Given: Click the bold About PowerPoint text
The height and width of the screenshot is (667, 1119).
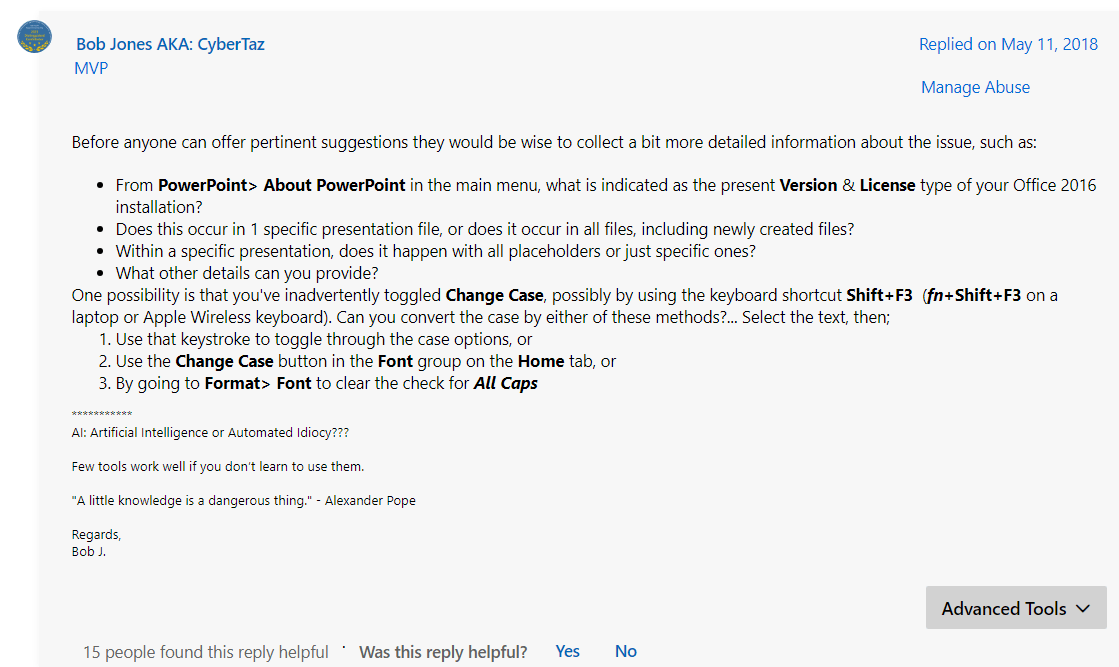Looking at the screenshot, I should pos(334,185).
